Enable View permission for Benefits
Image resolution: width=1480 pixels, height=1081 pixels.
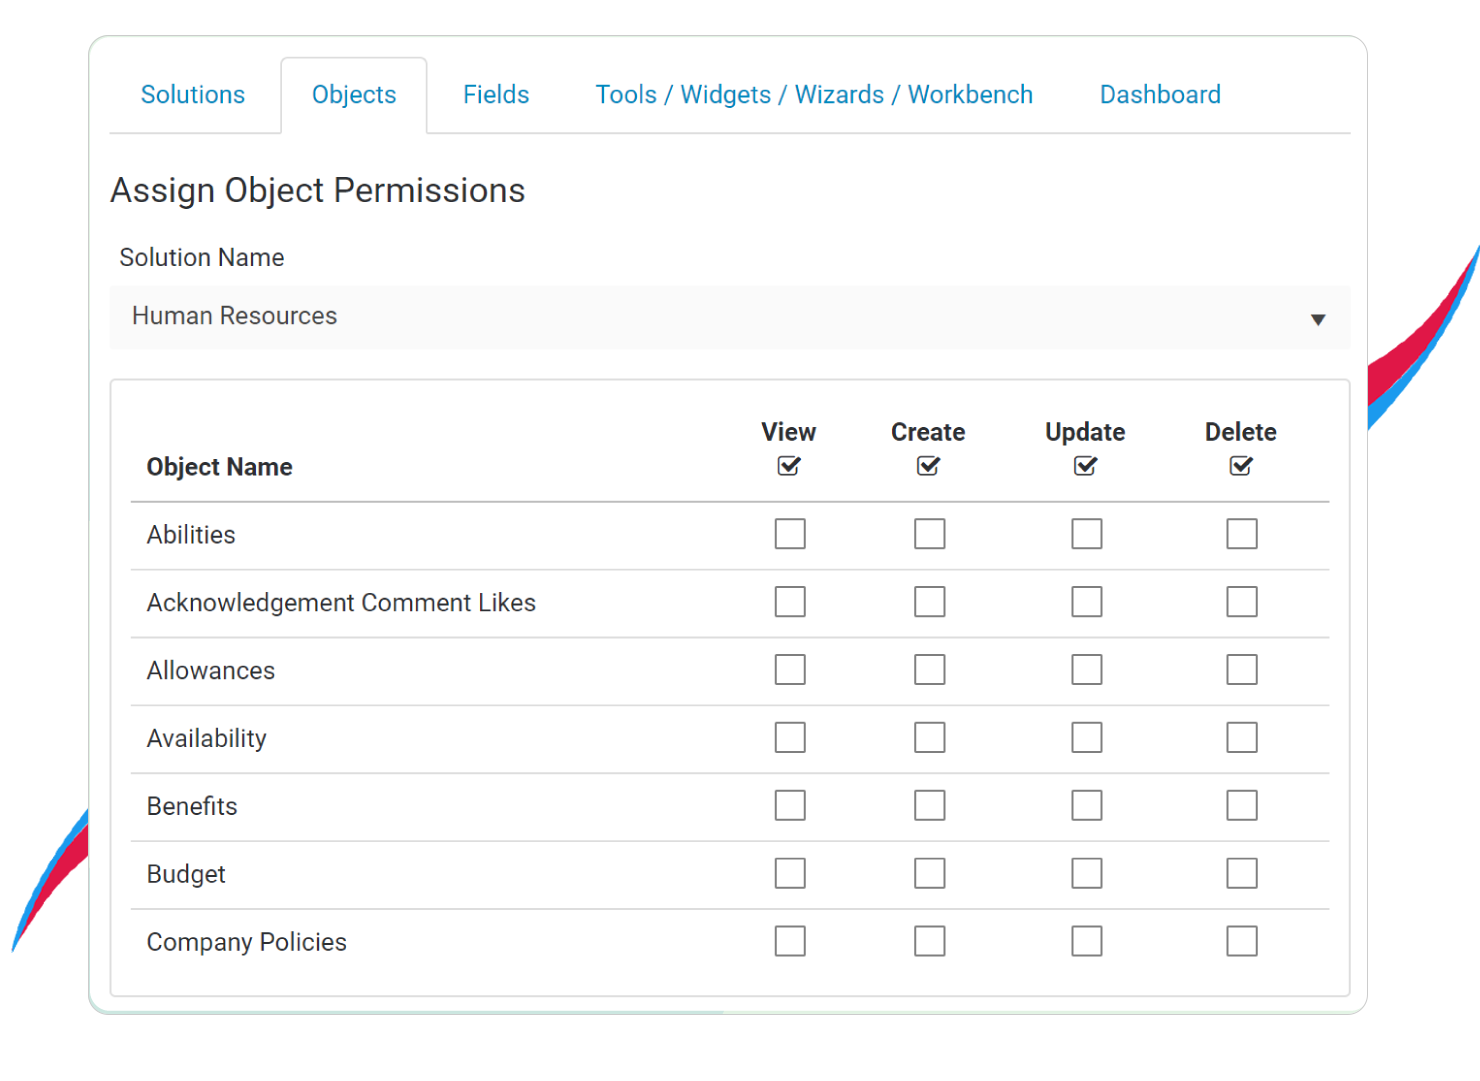(x=789, y=805)
